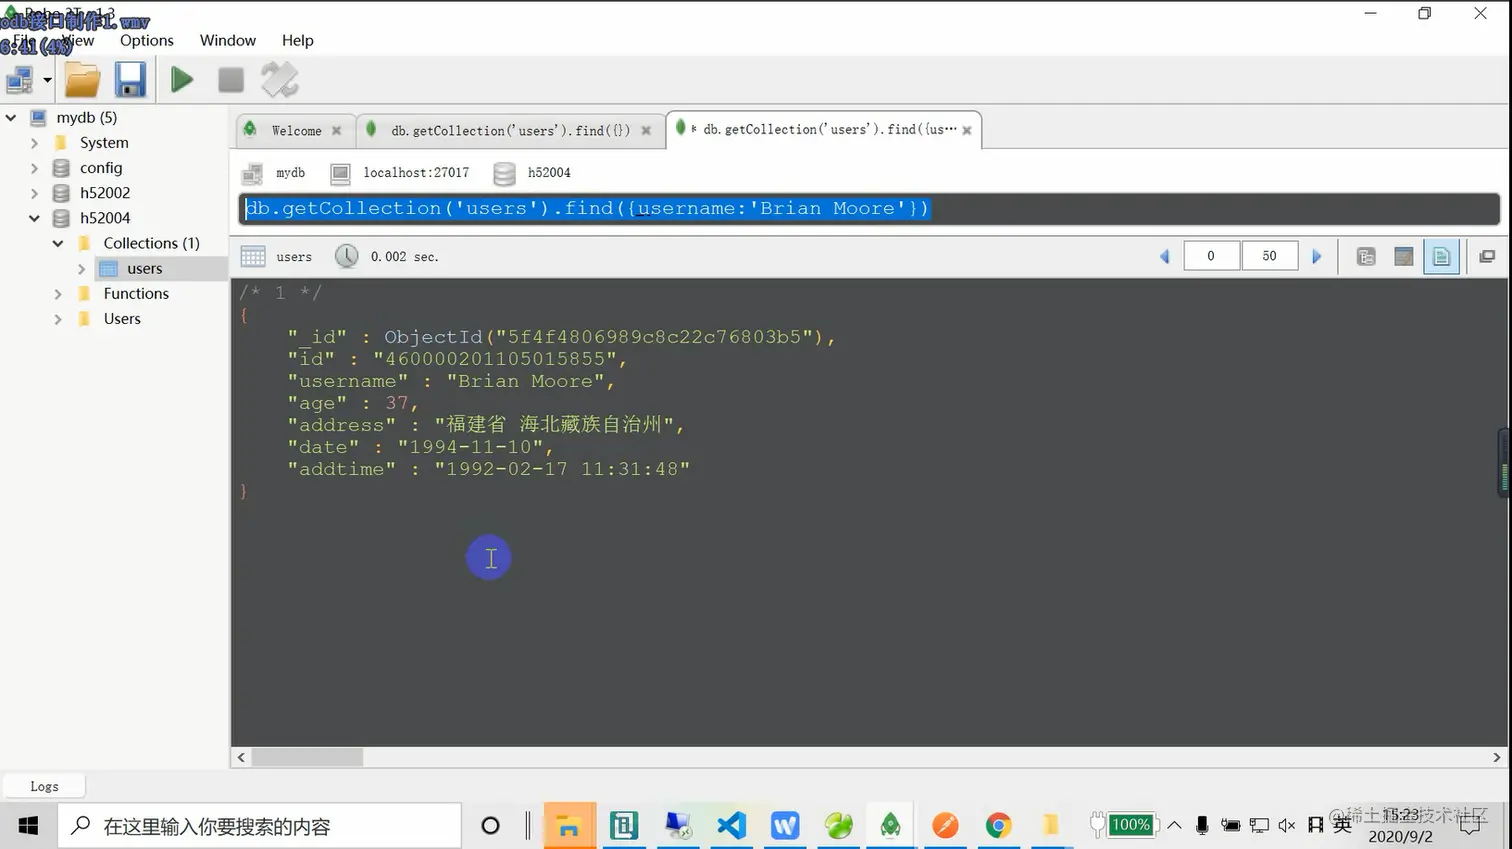
Task: Switch results to tree view mode
Action: [1366, 257]
